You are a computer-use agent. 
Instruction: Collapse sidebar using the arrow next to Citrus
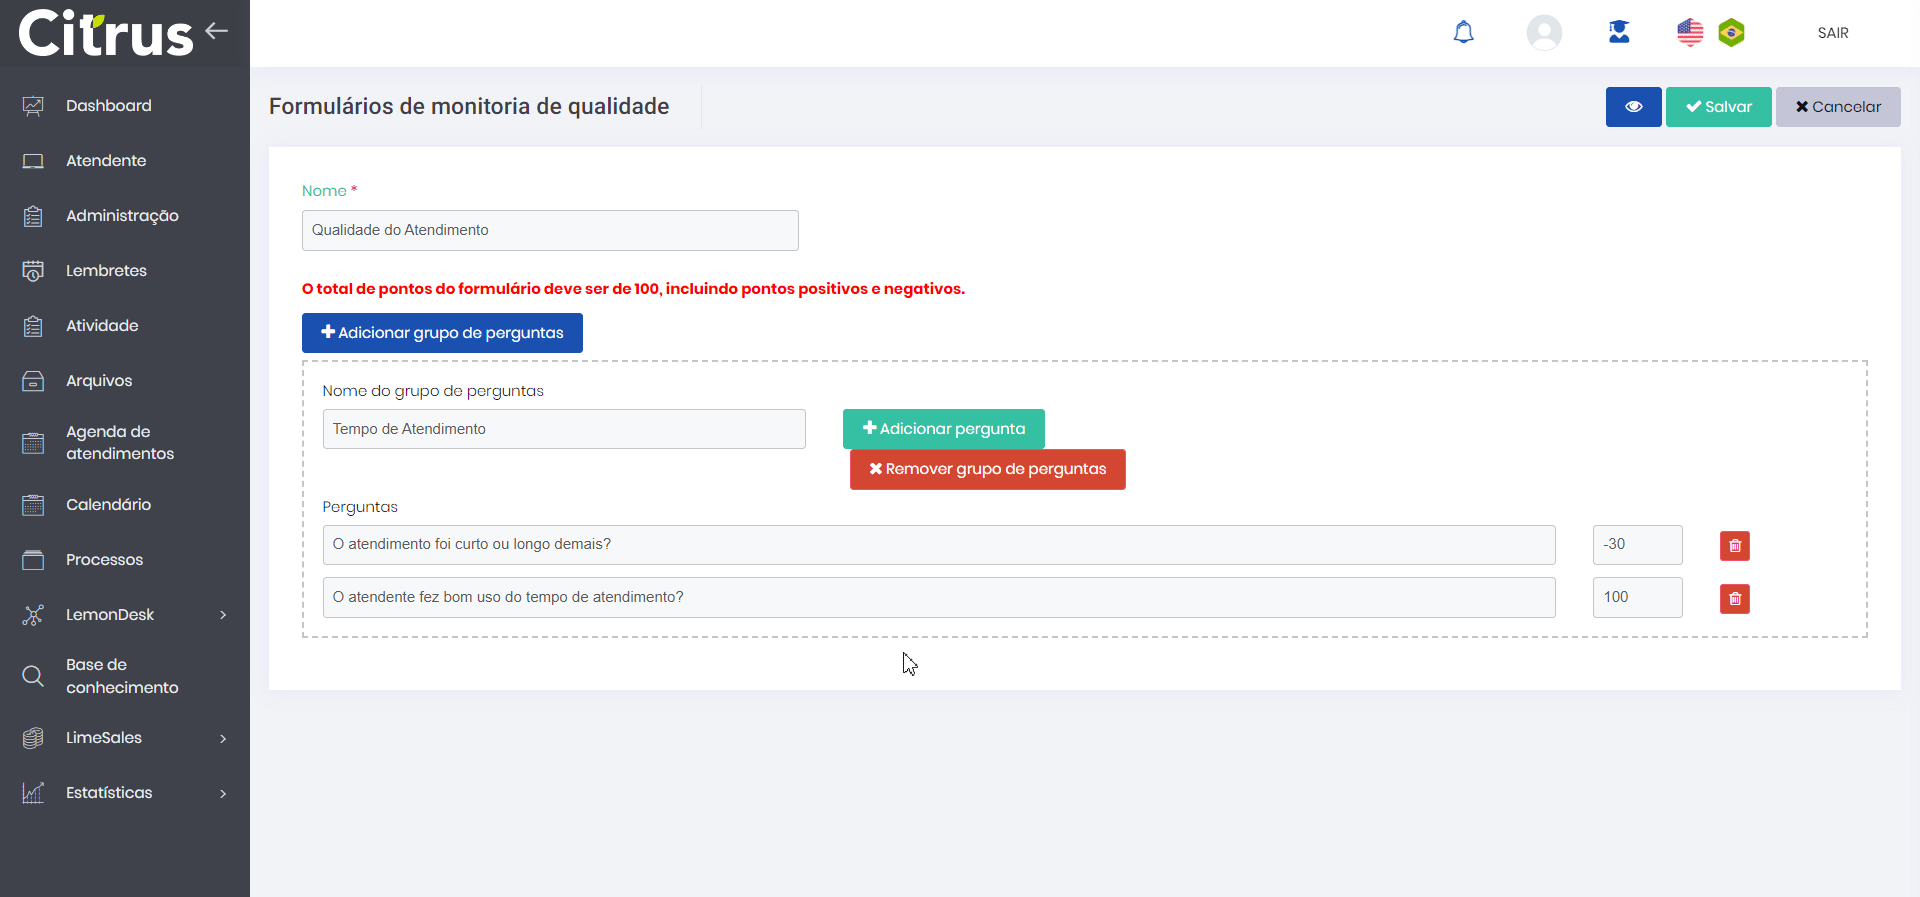tap(217, 31)
